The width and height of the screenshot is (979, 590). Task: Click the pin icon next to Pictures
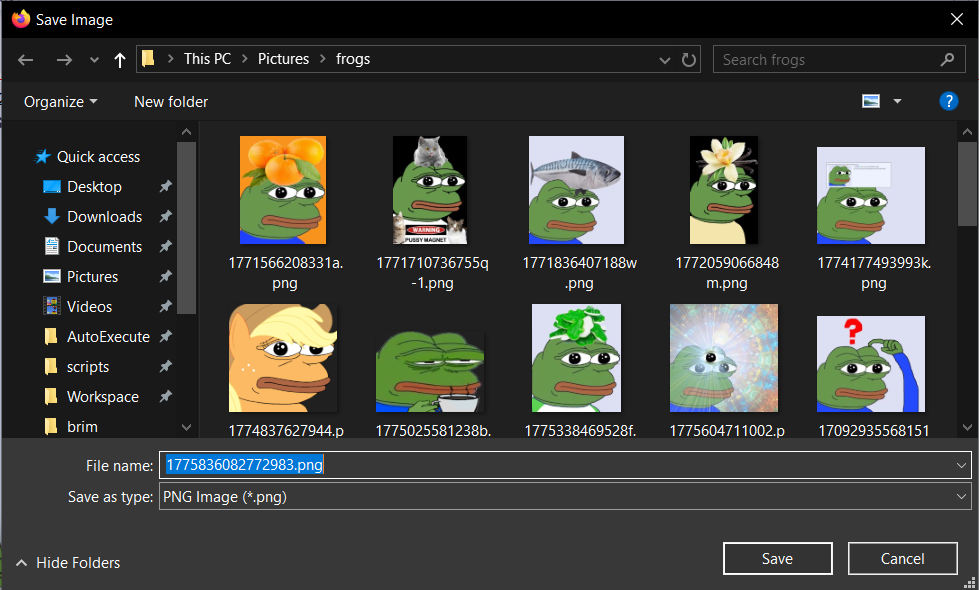pyautogui.click(x=165, y=277)
